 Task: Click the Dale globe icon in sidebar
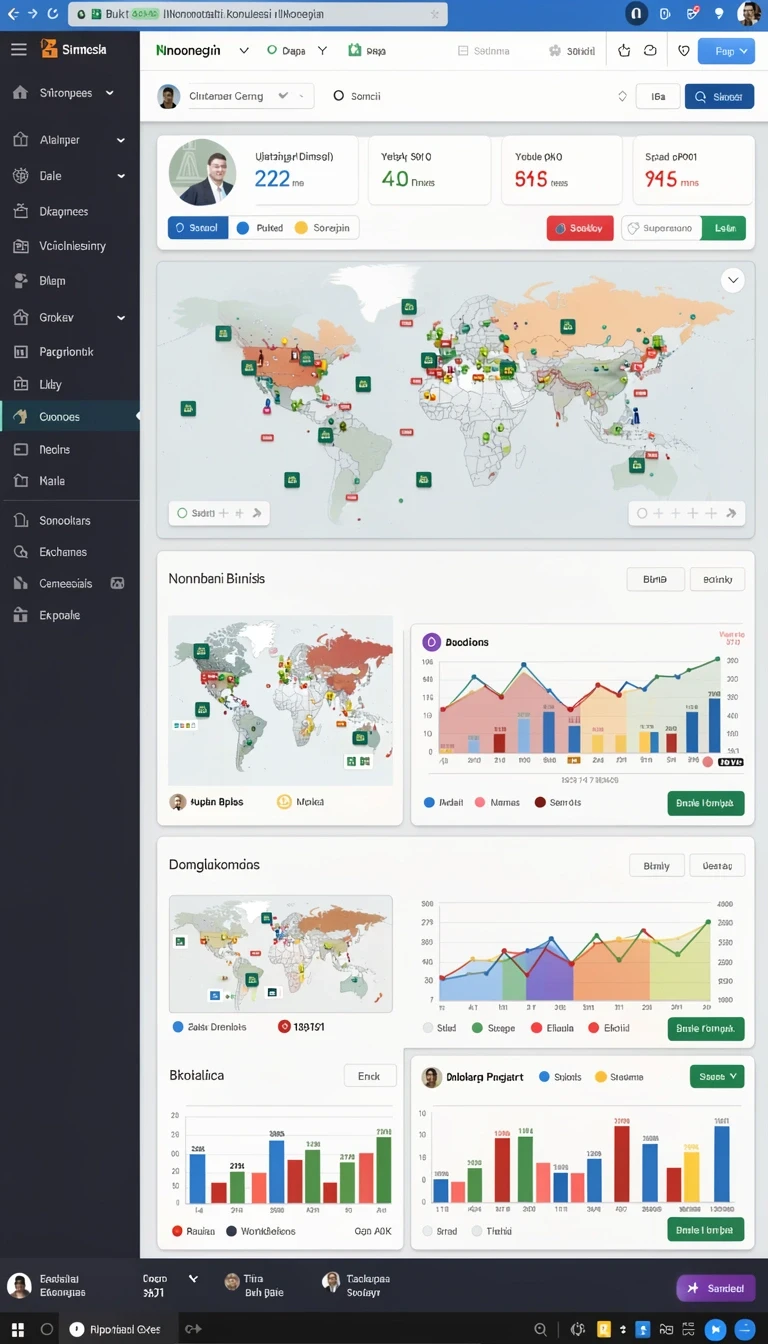pyautogui.click(x=20, y=176)
